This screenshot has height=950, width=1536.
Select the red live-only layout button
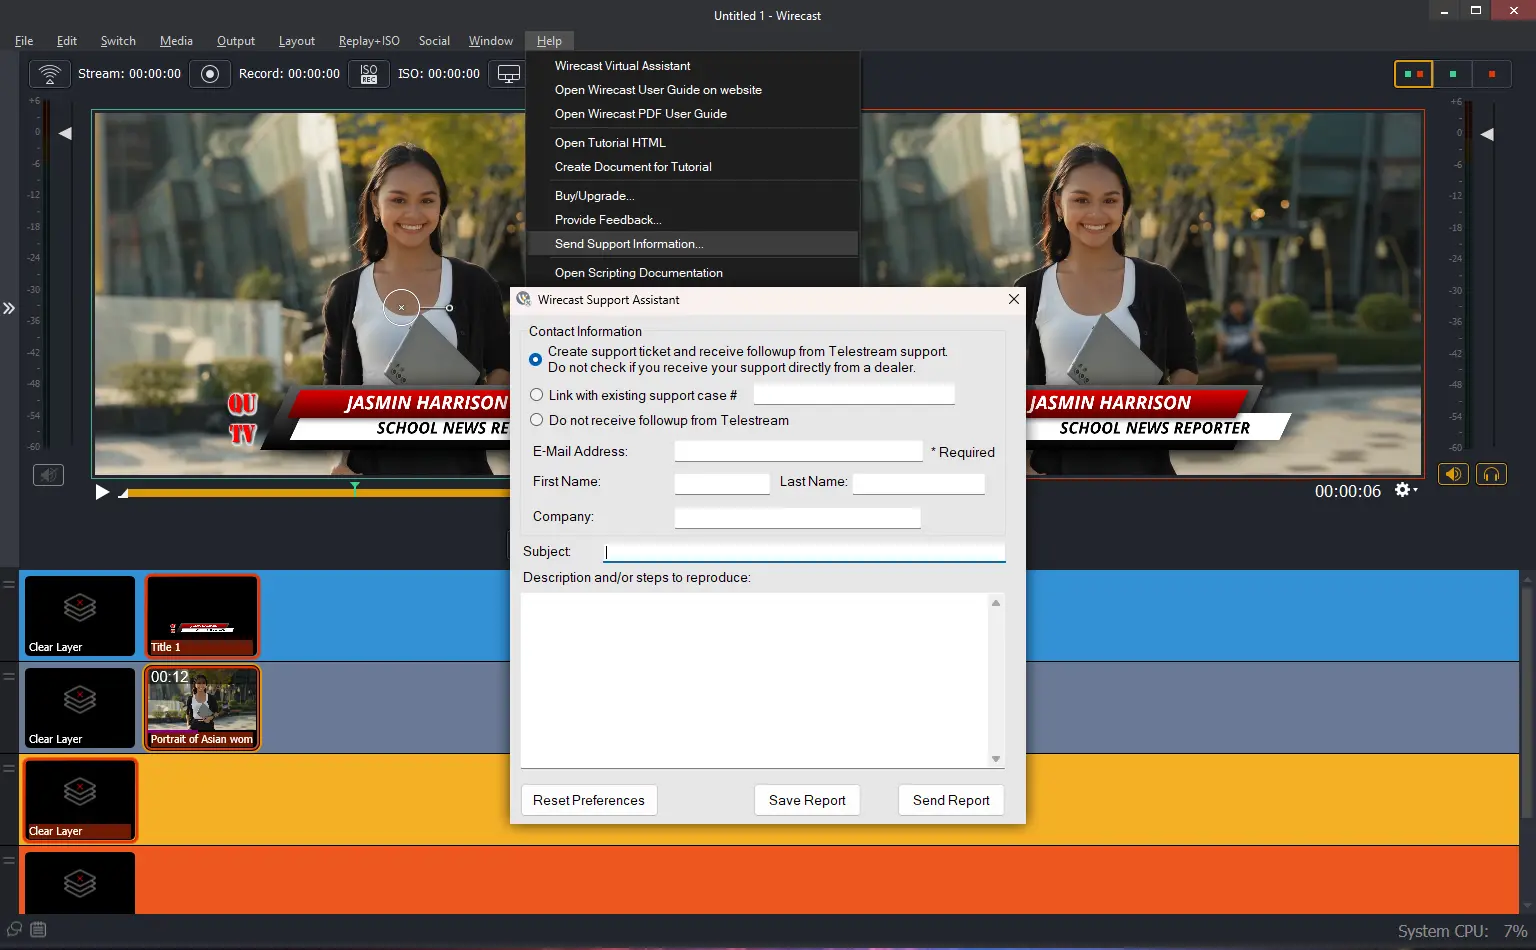(x=1491, y=74)
